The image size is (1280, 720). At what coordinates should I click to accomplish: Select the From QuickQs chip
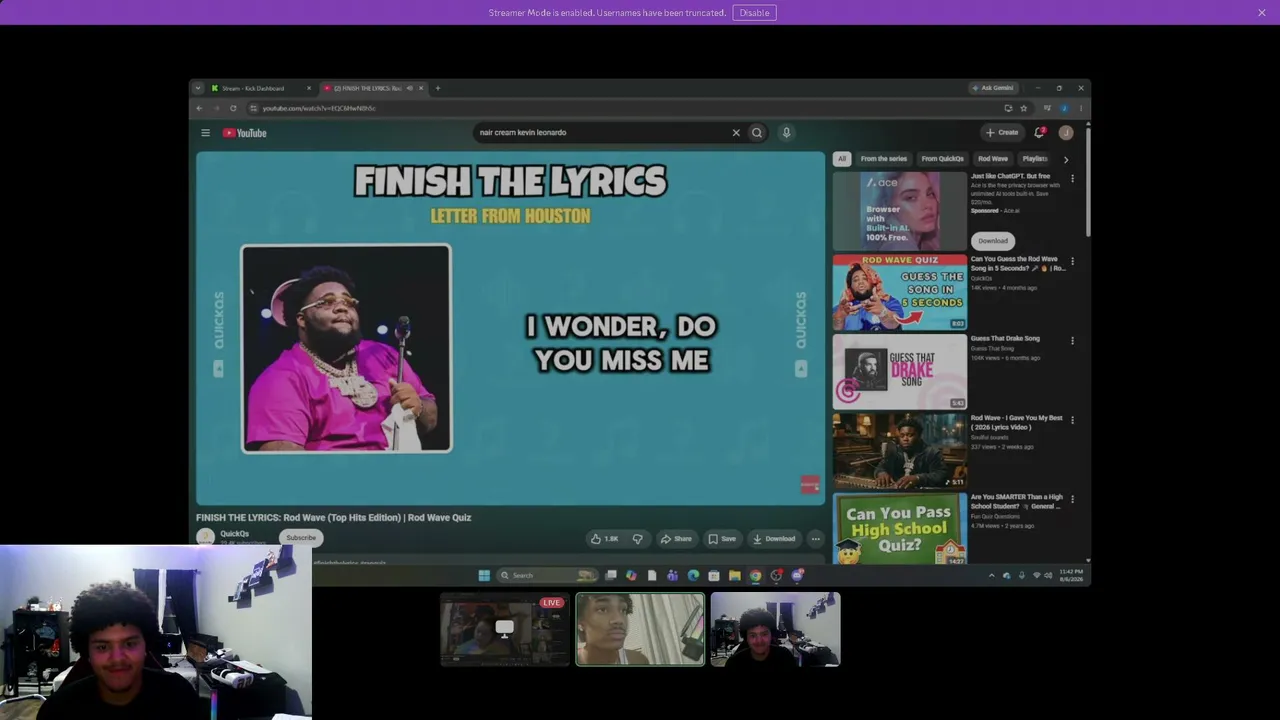(x=942, y=159)
